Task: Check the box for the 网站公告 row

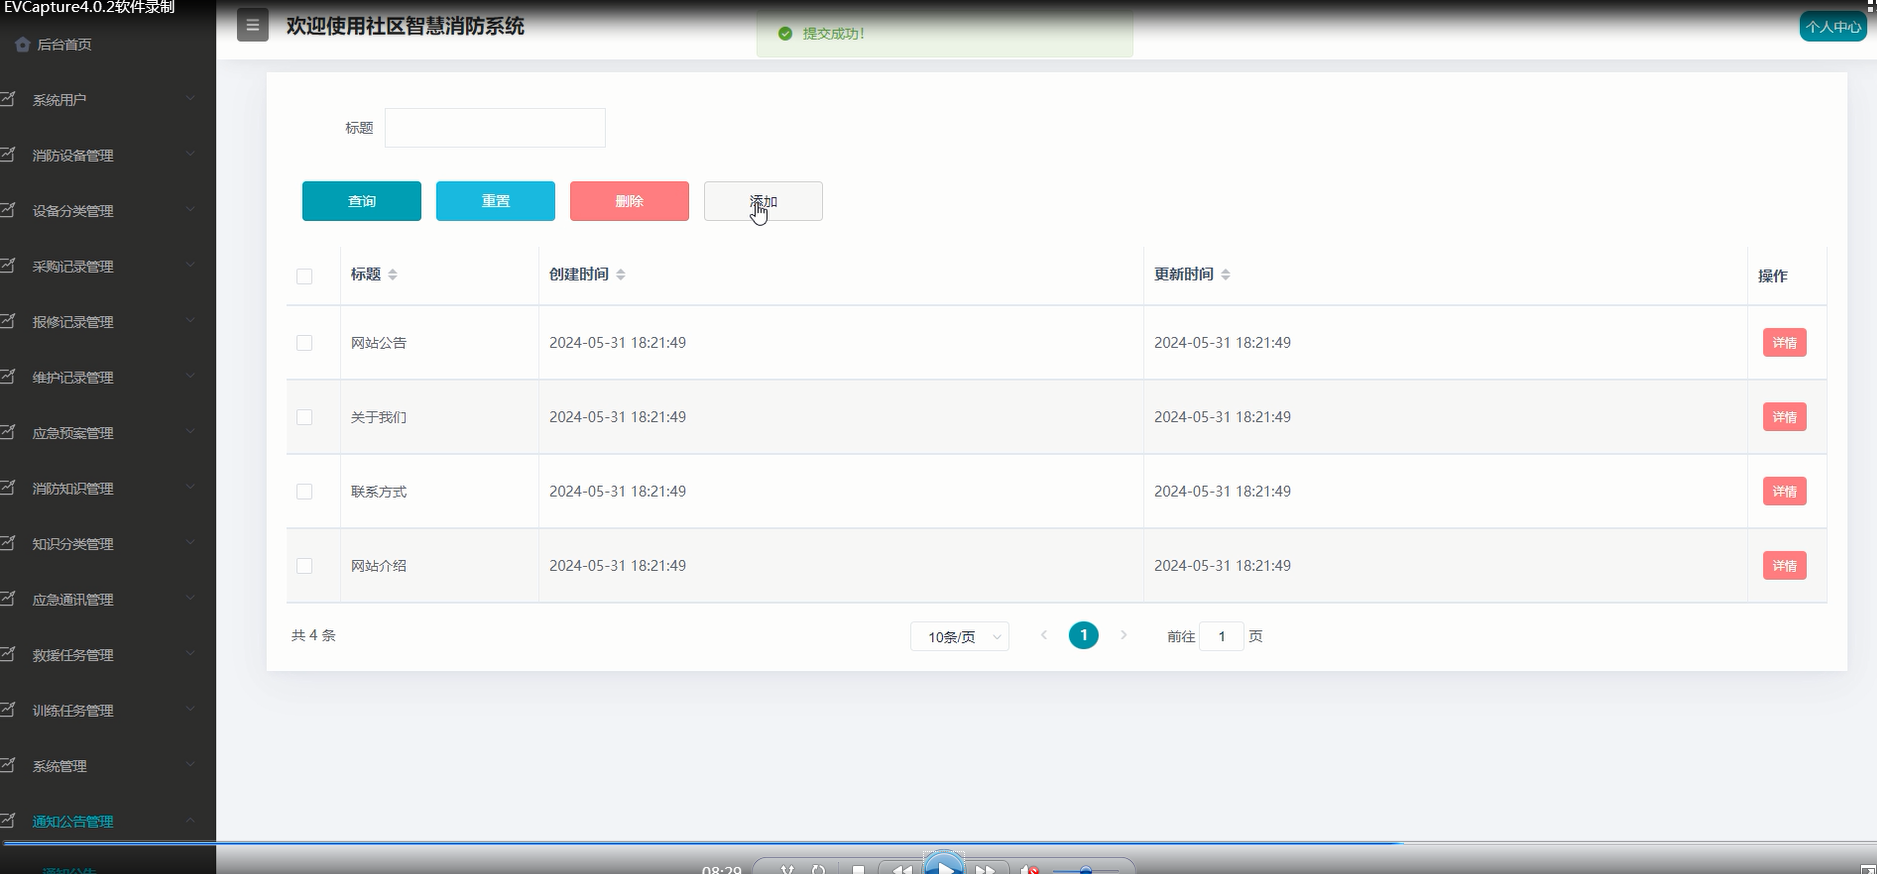Action: pyautogui.click(x=305, y=343)
